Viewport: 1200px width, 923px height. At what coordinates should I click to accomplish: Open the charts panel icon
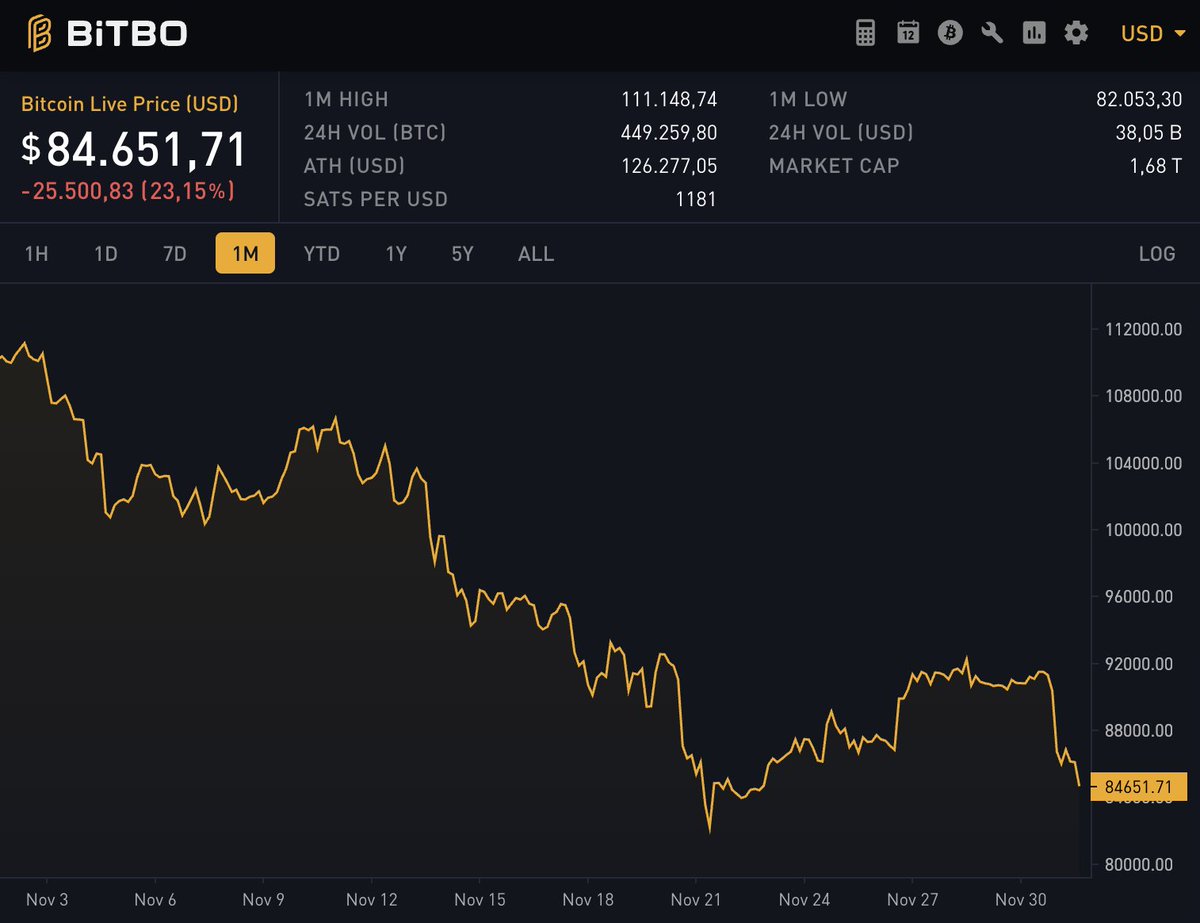point(1034,33)
